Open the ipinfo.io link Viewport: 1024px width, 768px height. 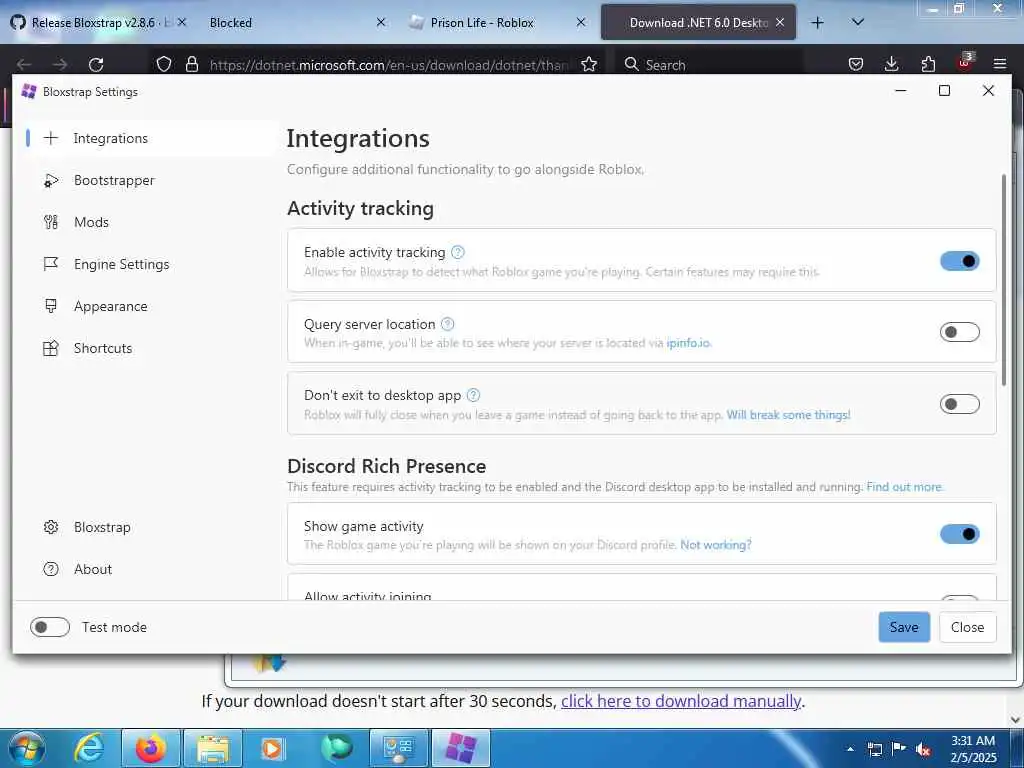[x=688, y=343]
